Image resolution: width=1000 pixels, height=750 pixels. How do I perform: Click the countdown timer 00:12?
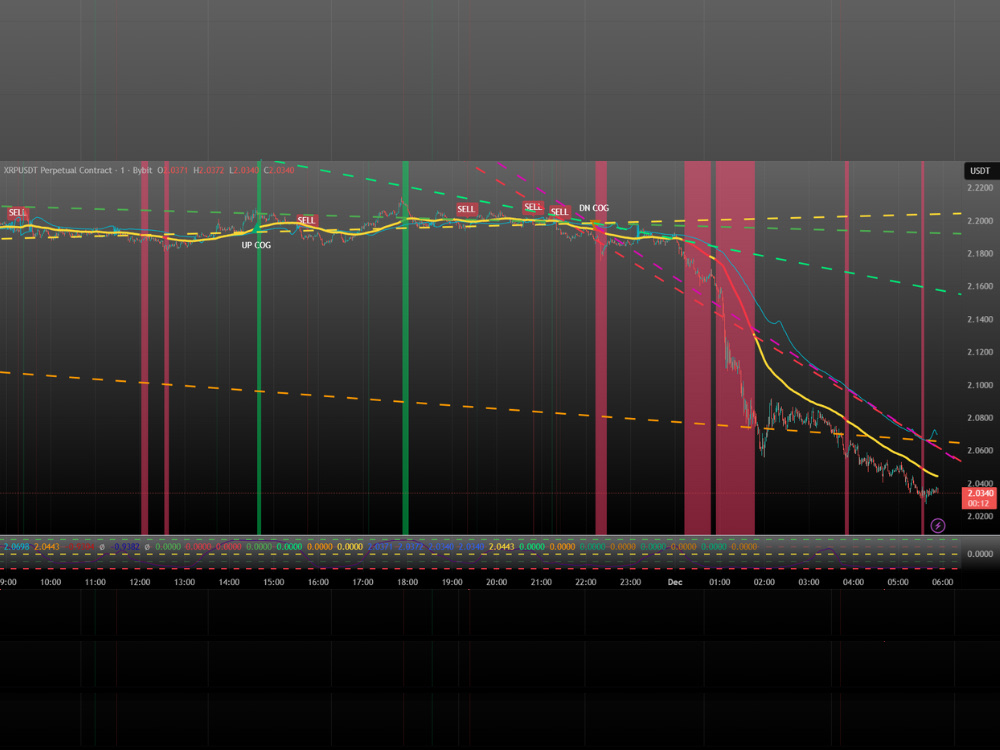[978, 503]
